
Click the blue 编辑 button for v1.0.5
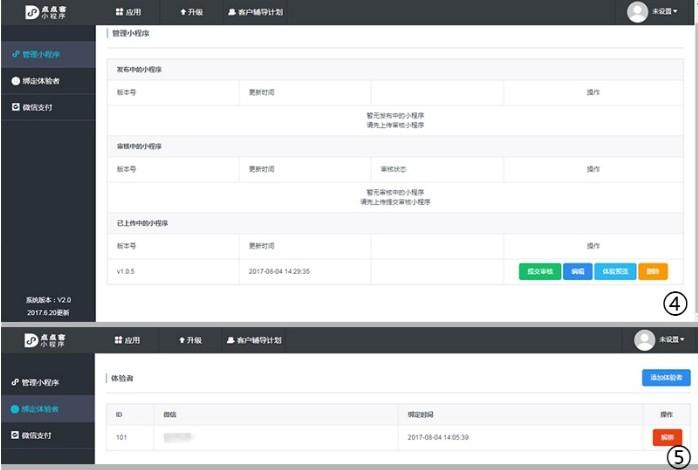[577, 271]
